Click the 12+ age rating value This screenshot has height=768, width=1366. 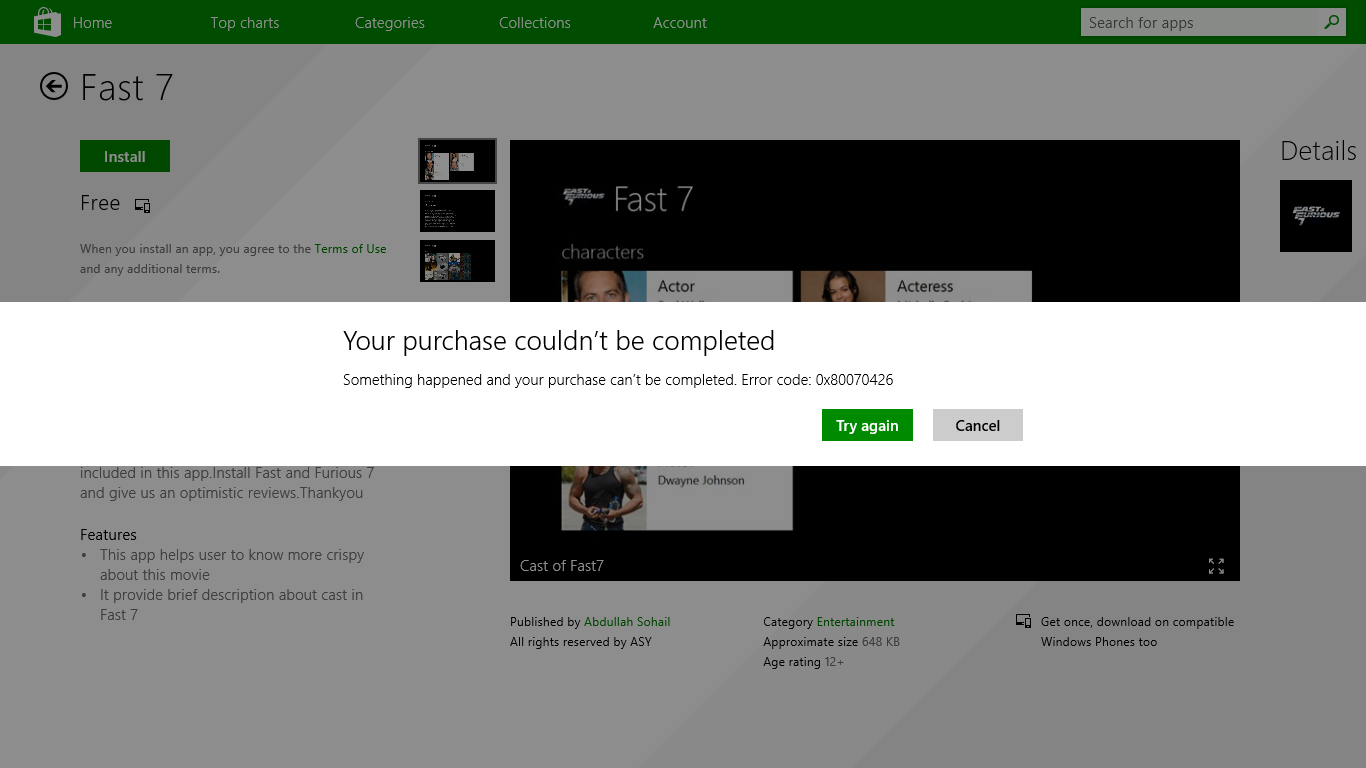(x=834, y=662)
